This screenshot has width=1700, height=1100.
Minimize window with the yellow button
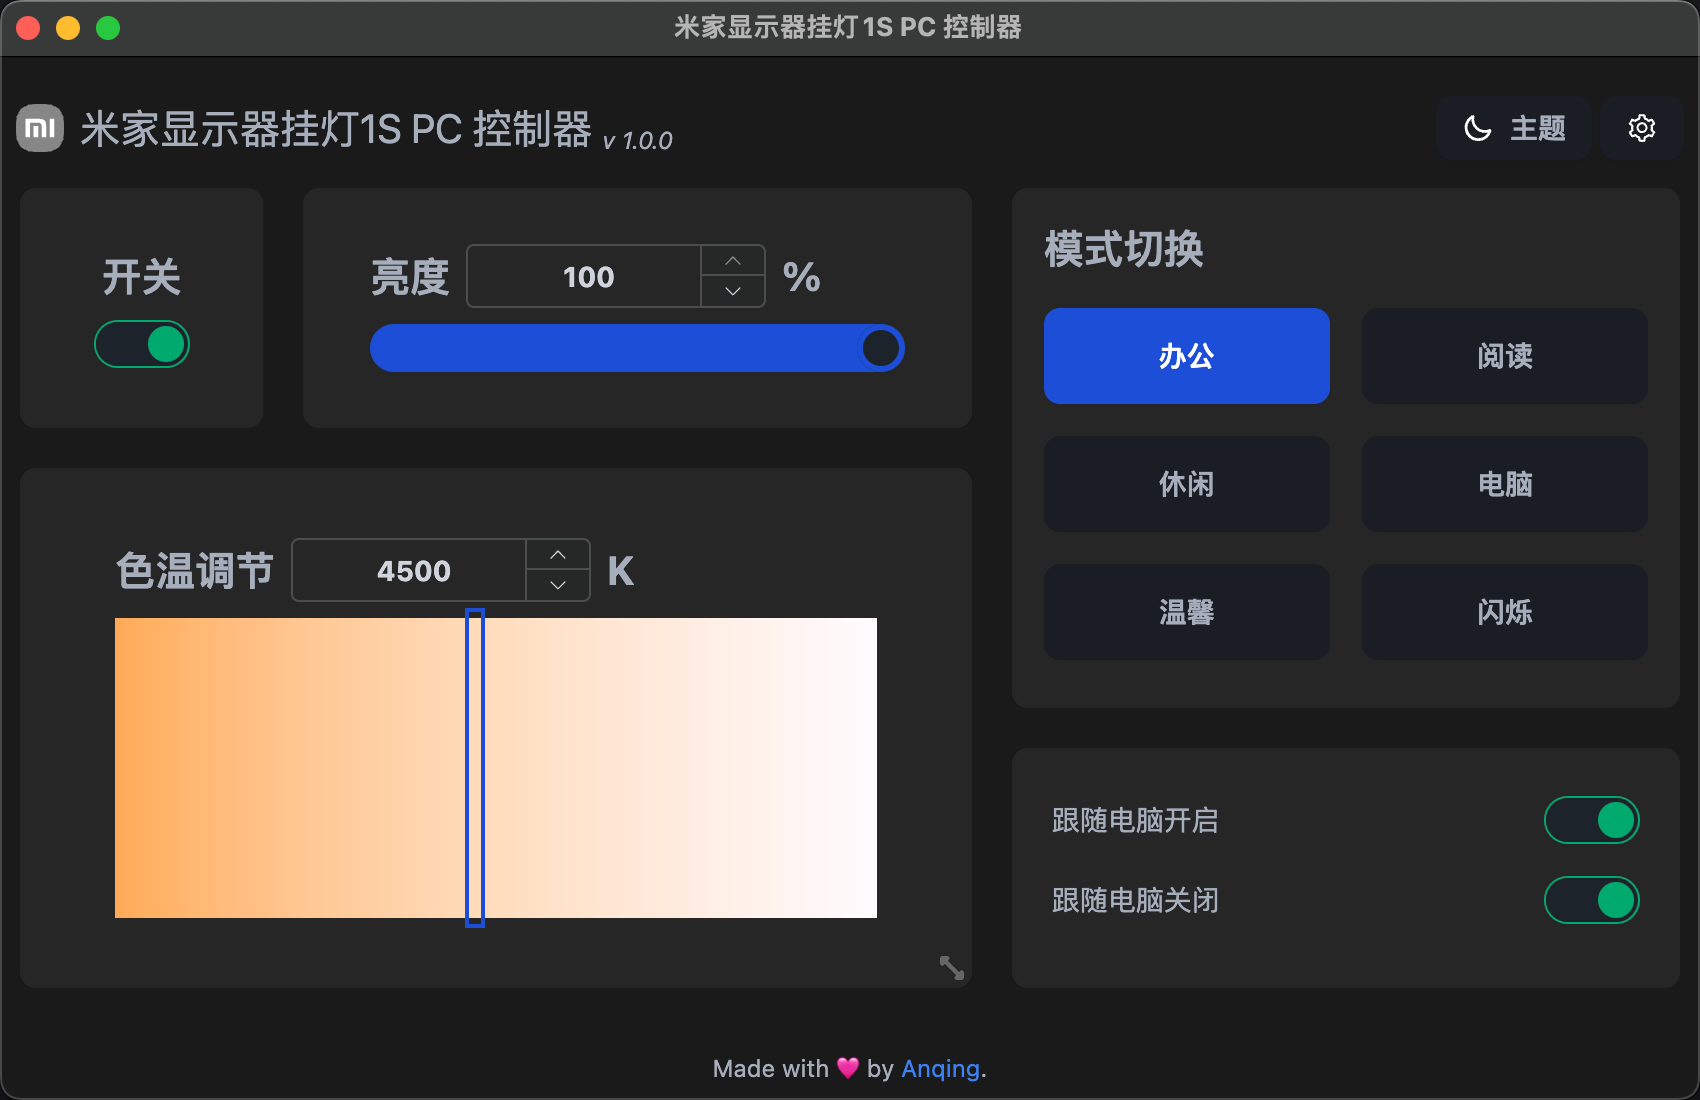click(x=68, y=28)
